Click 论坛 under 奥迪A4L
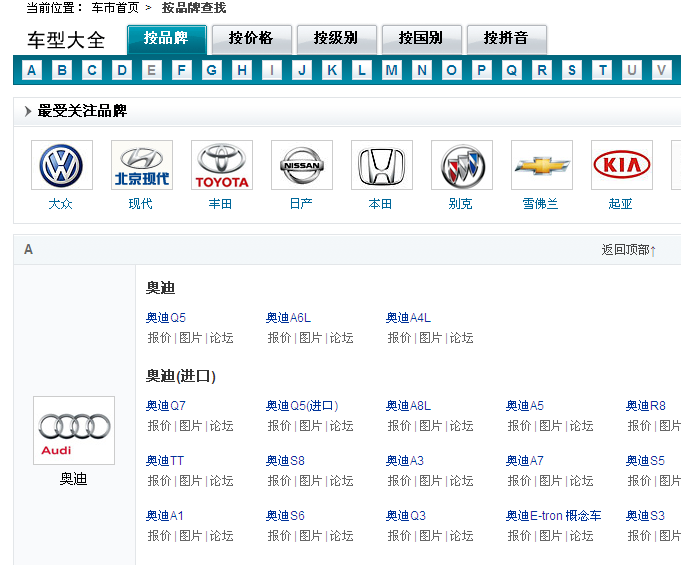Image resolution: width=681 pixels, height=565 pixels. (461, 338)
